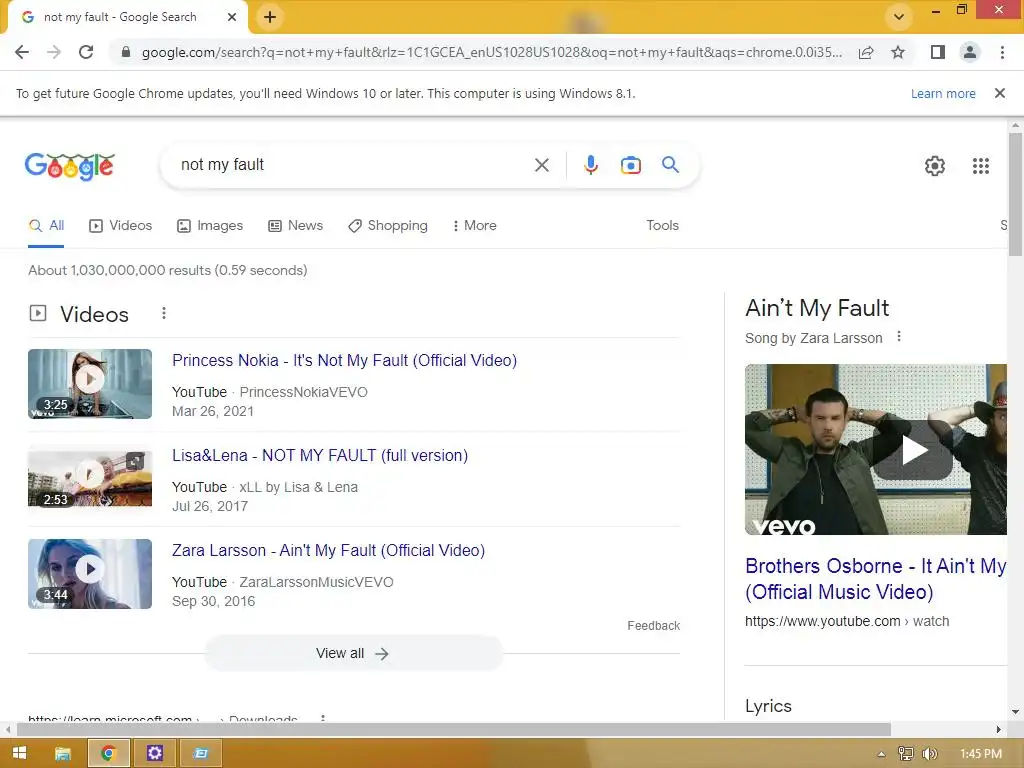
Task: Open the purple gear taskbar app
Action: [x=154, y=753]
